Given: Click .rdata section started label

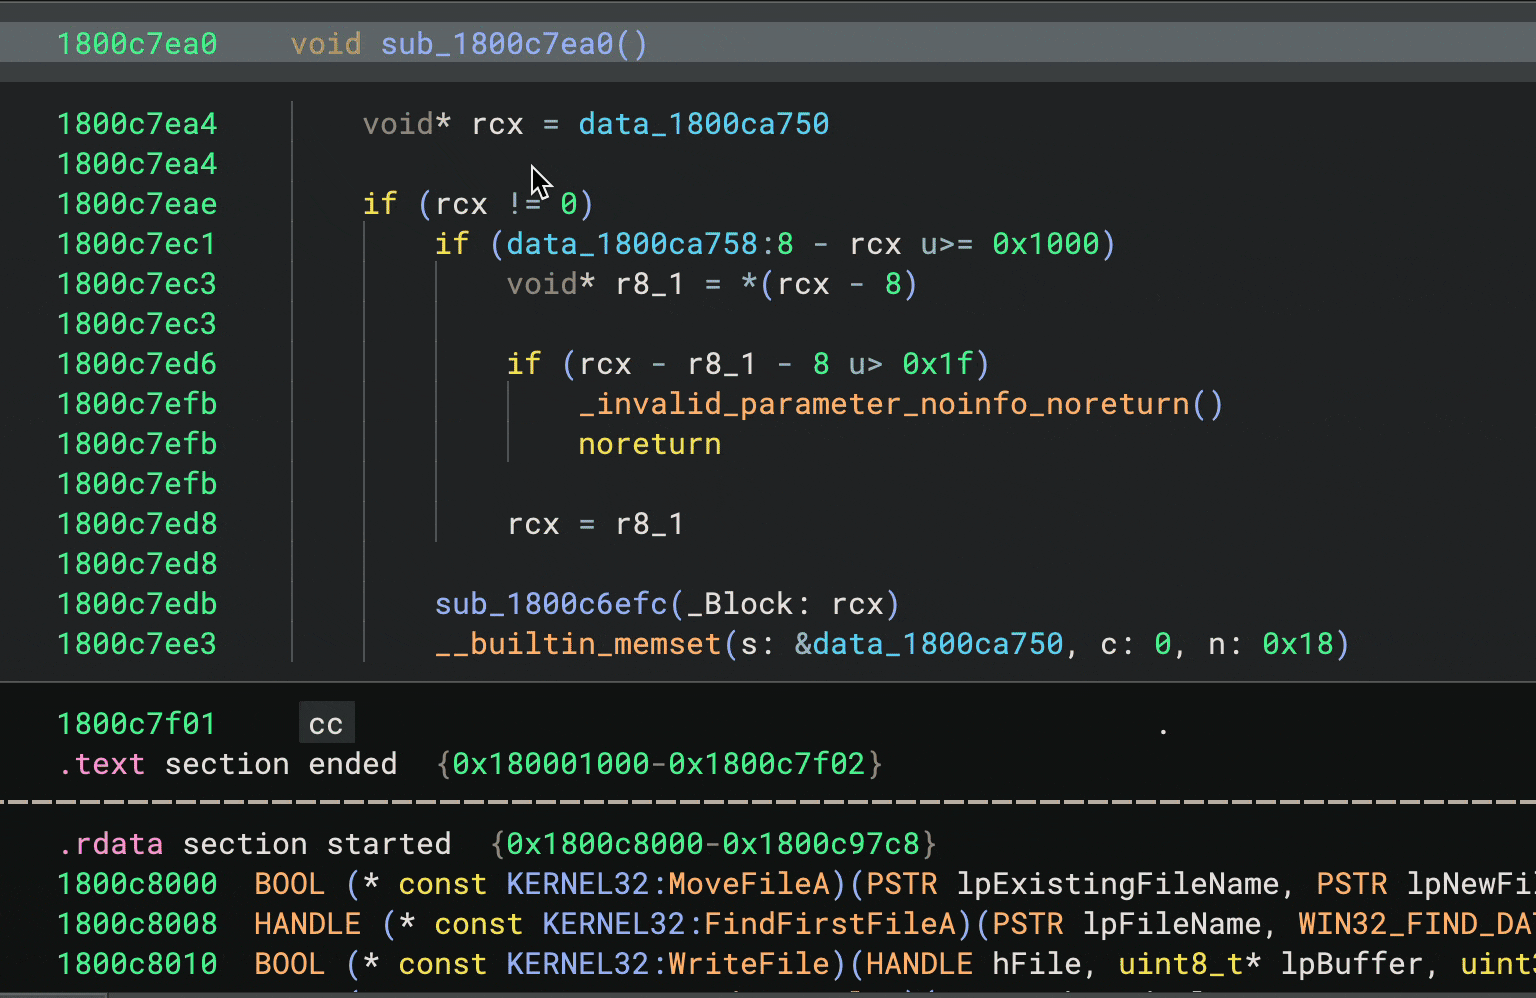Looking at the screenshot, I should pyautogui.click(x=254, y=844).
